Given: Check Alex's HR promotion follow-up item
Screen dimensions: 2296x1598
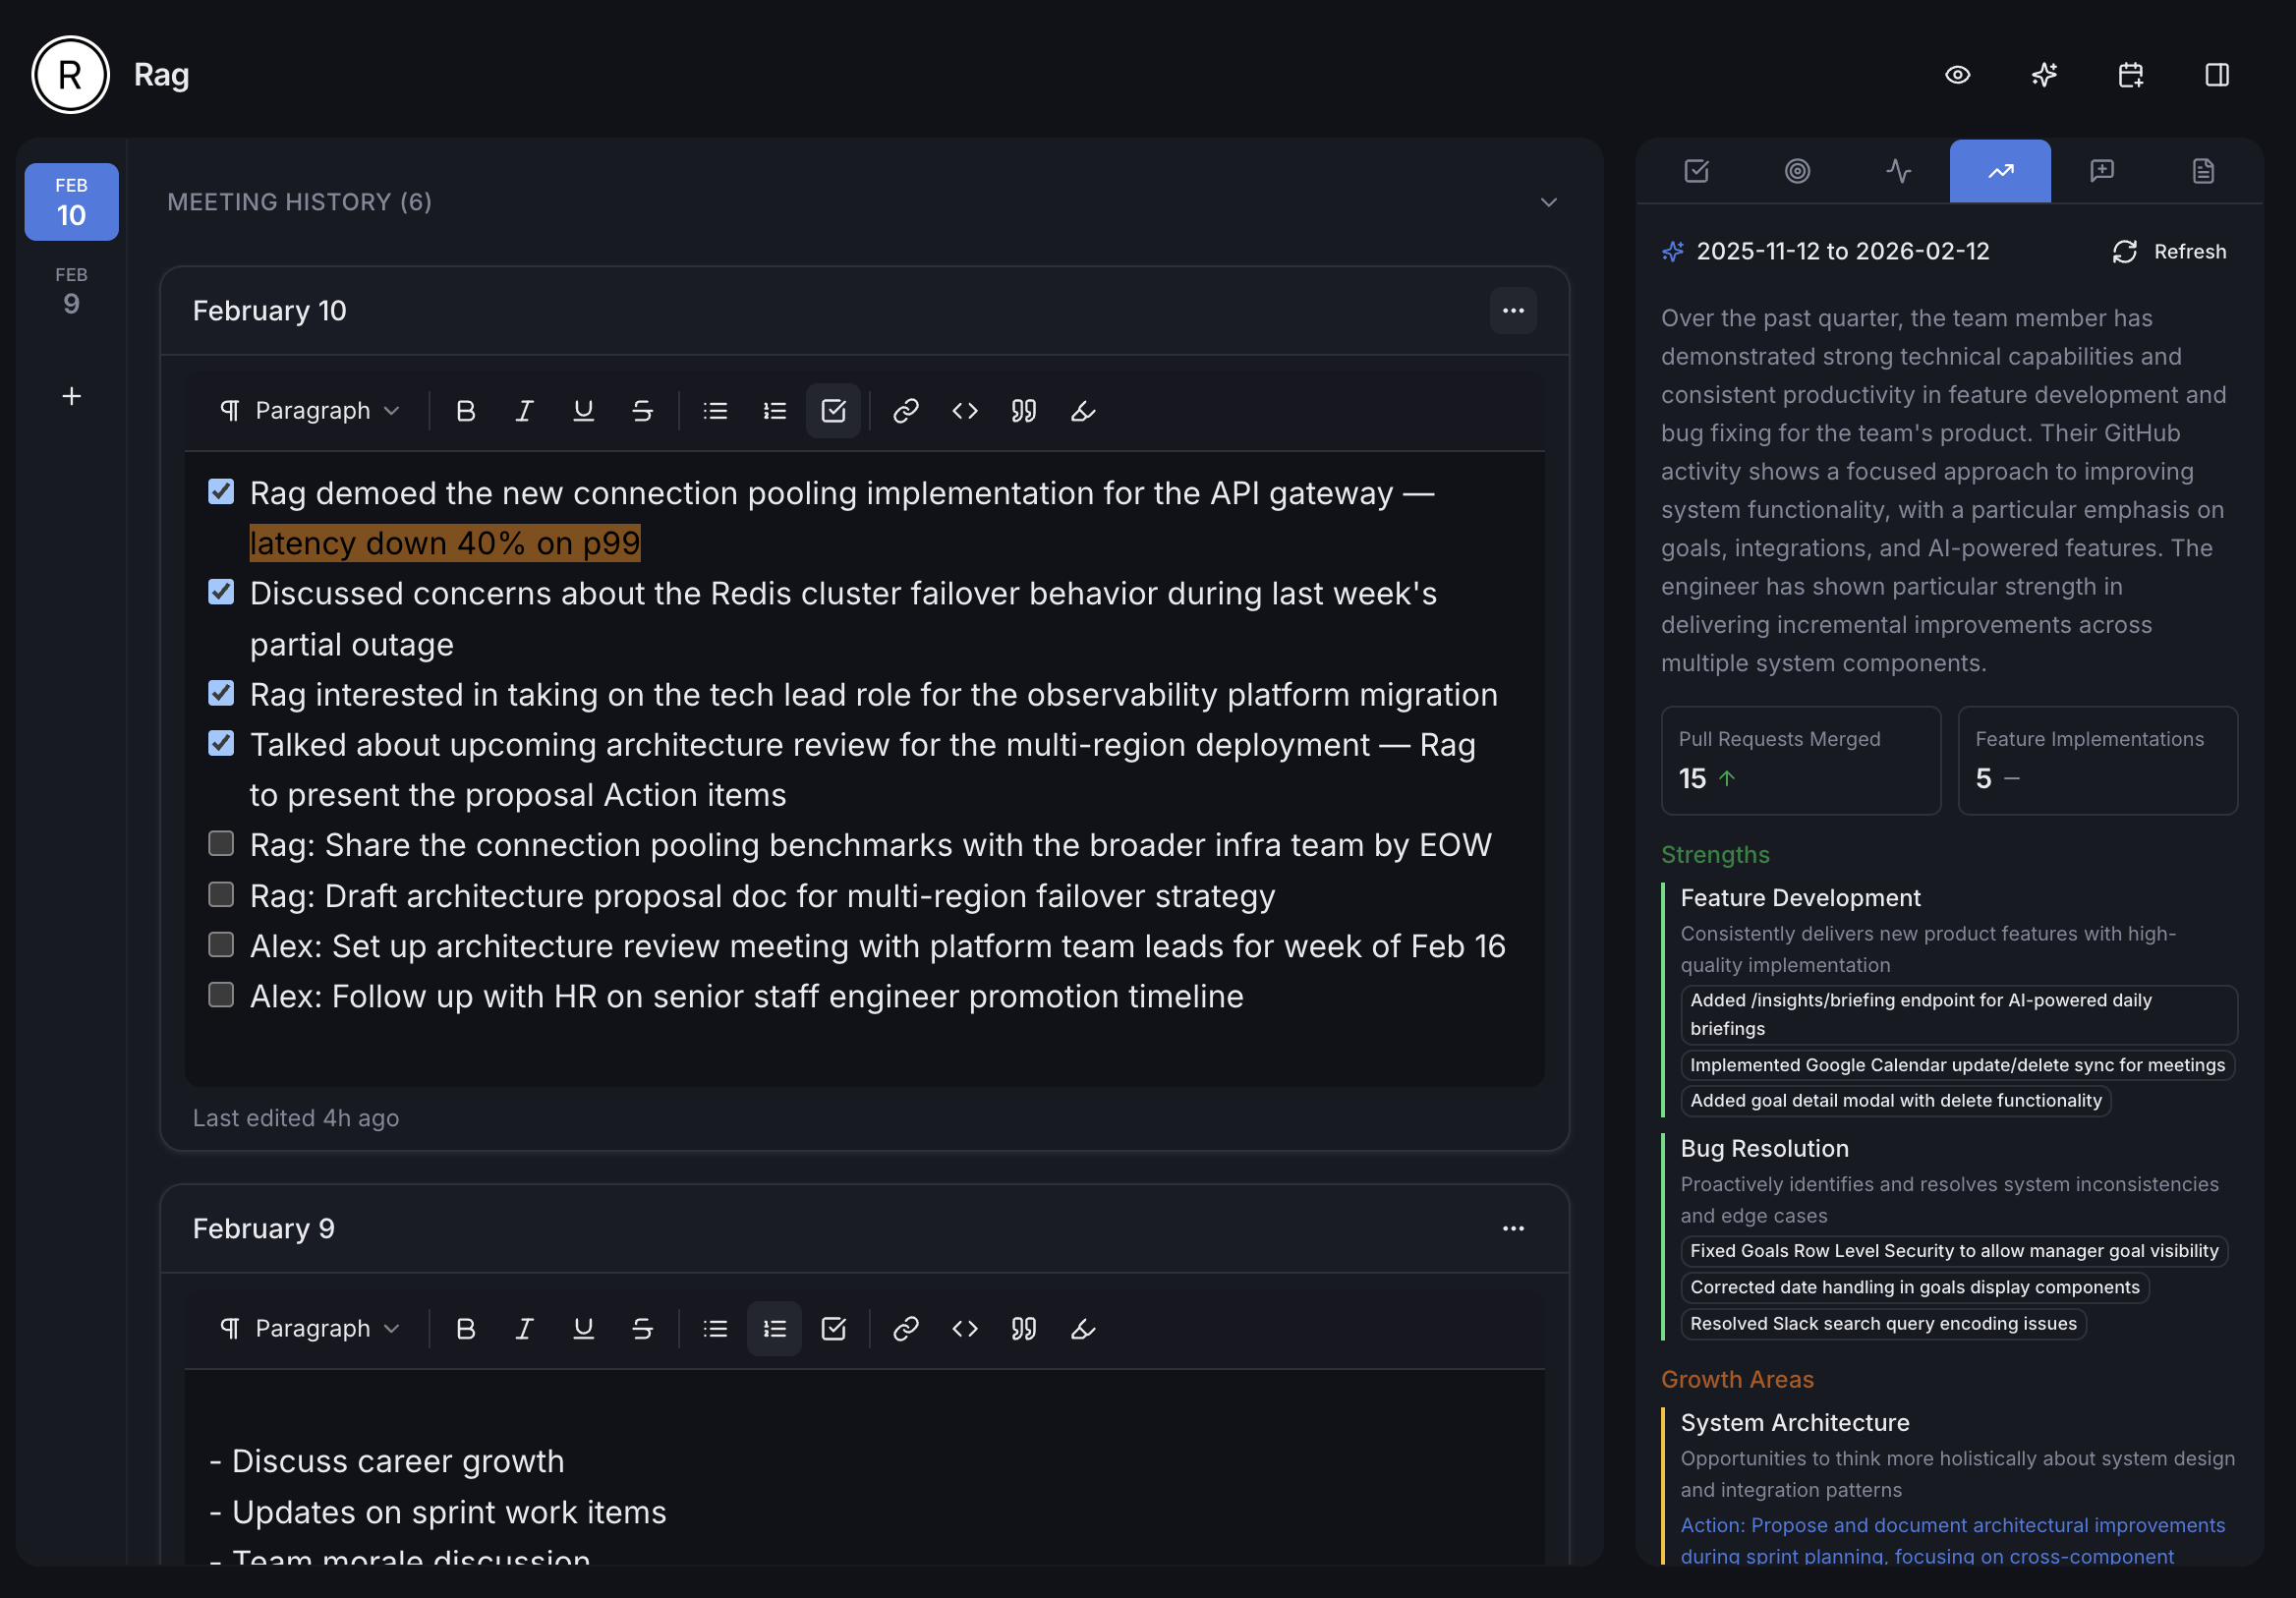Looking at the screenshot, I should 221,996.
